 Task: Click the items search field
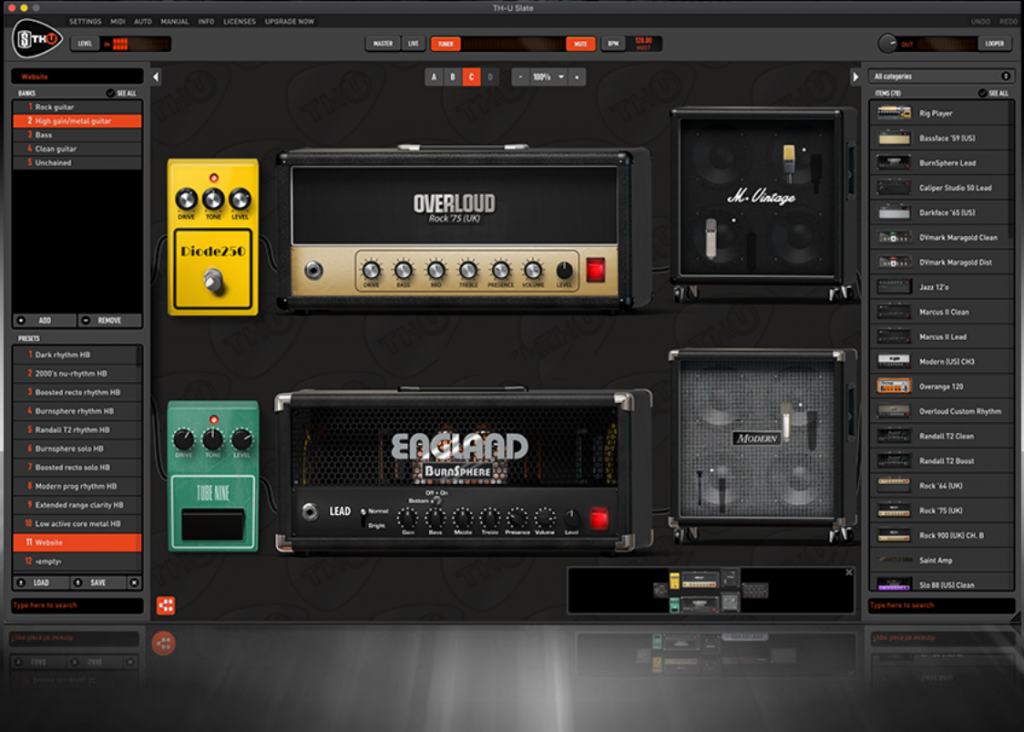coord(941,605)
